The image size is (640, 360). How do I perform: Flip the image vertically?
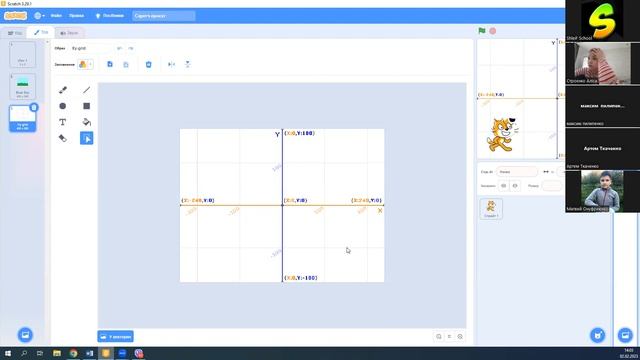[x=187, y=64]
